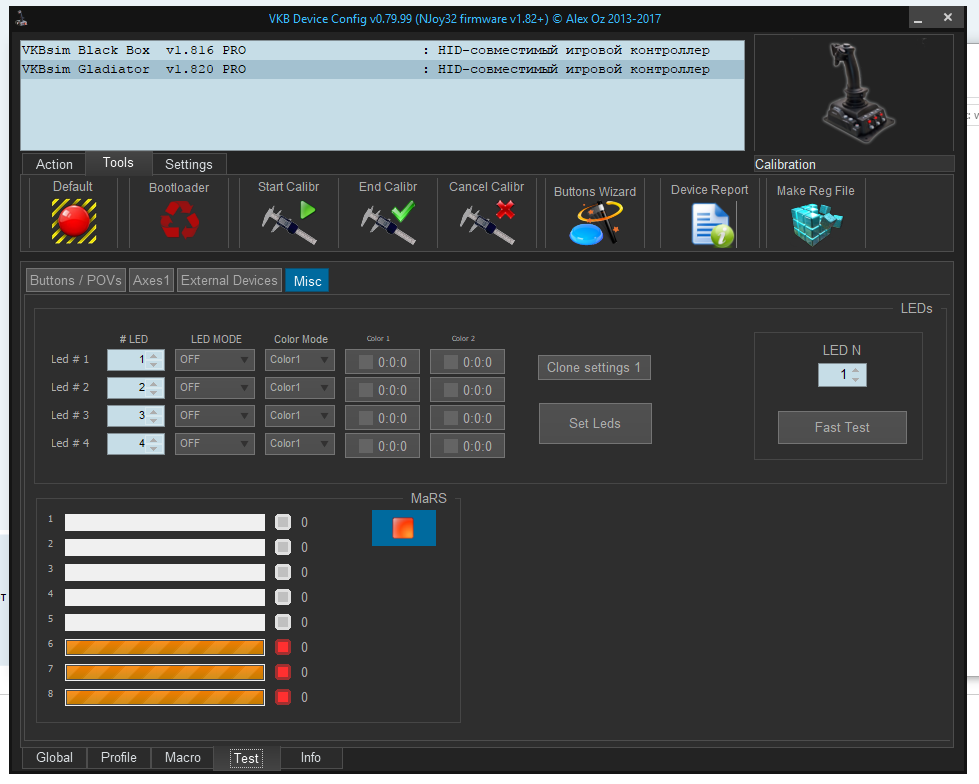Switch to the Action tab

54,164
